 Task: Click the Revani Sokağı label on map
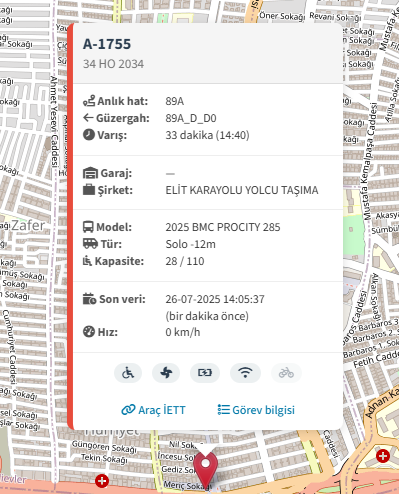[x=335, y=17]
